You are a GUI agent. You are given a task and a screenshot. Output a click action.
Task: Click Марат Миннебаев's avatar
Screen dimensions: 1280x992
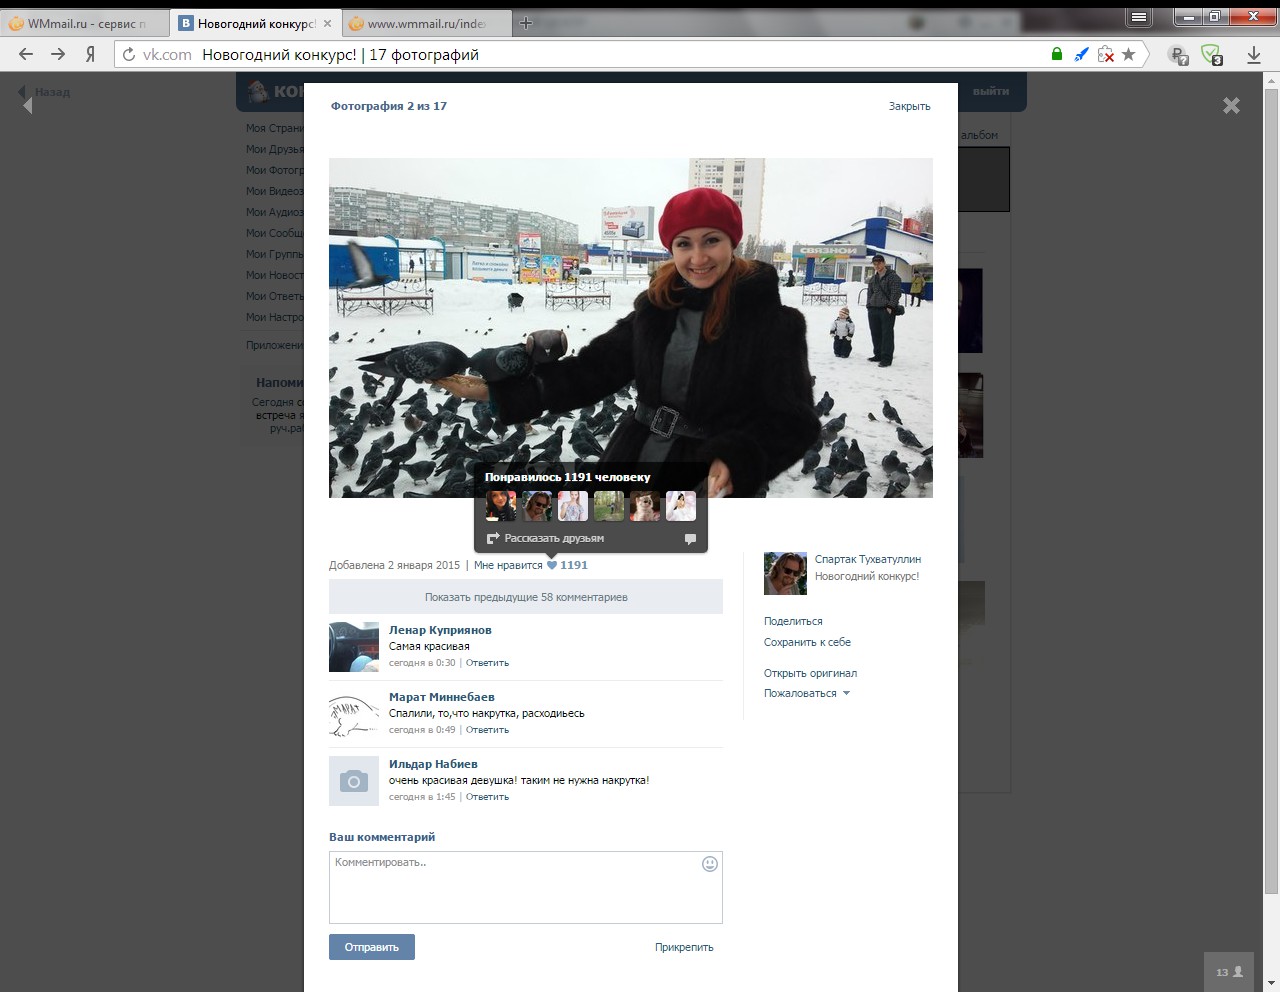pos(354,713)
